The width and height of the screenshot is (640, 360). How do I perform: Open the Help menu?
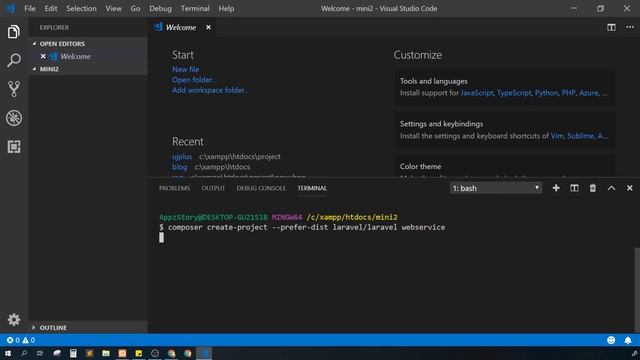click(226, 8)
